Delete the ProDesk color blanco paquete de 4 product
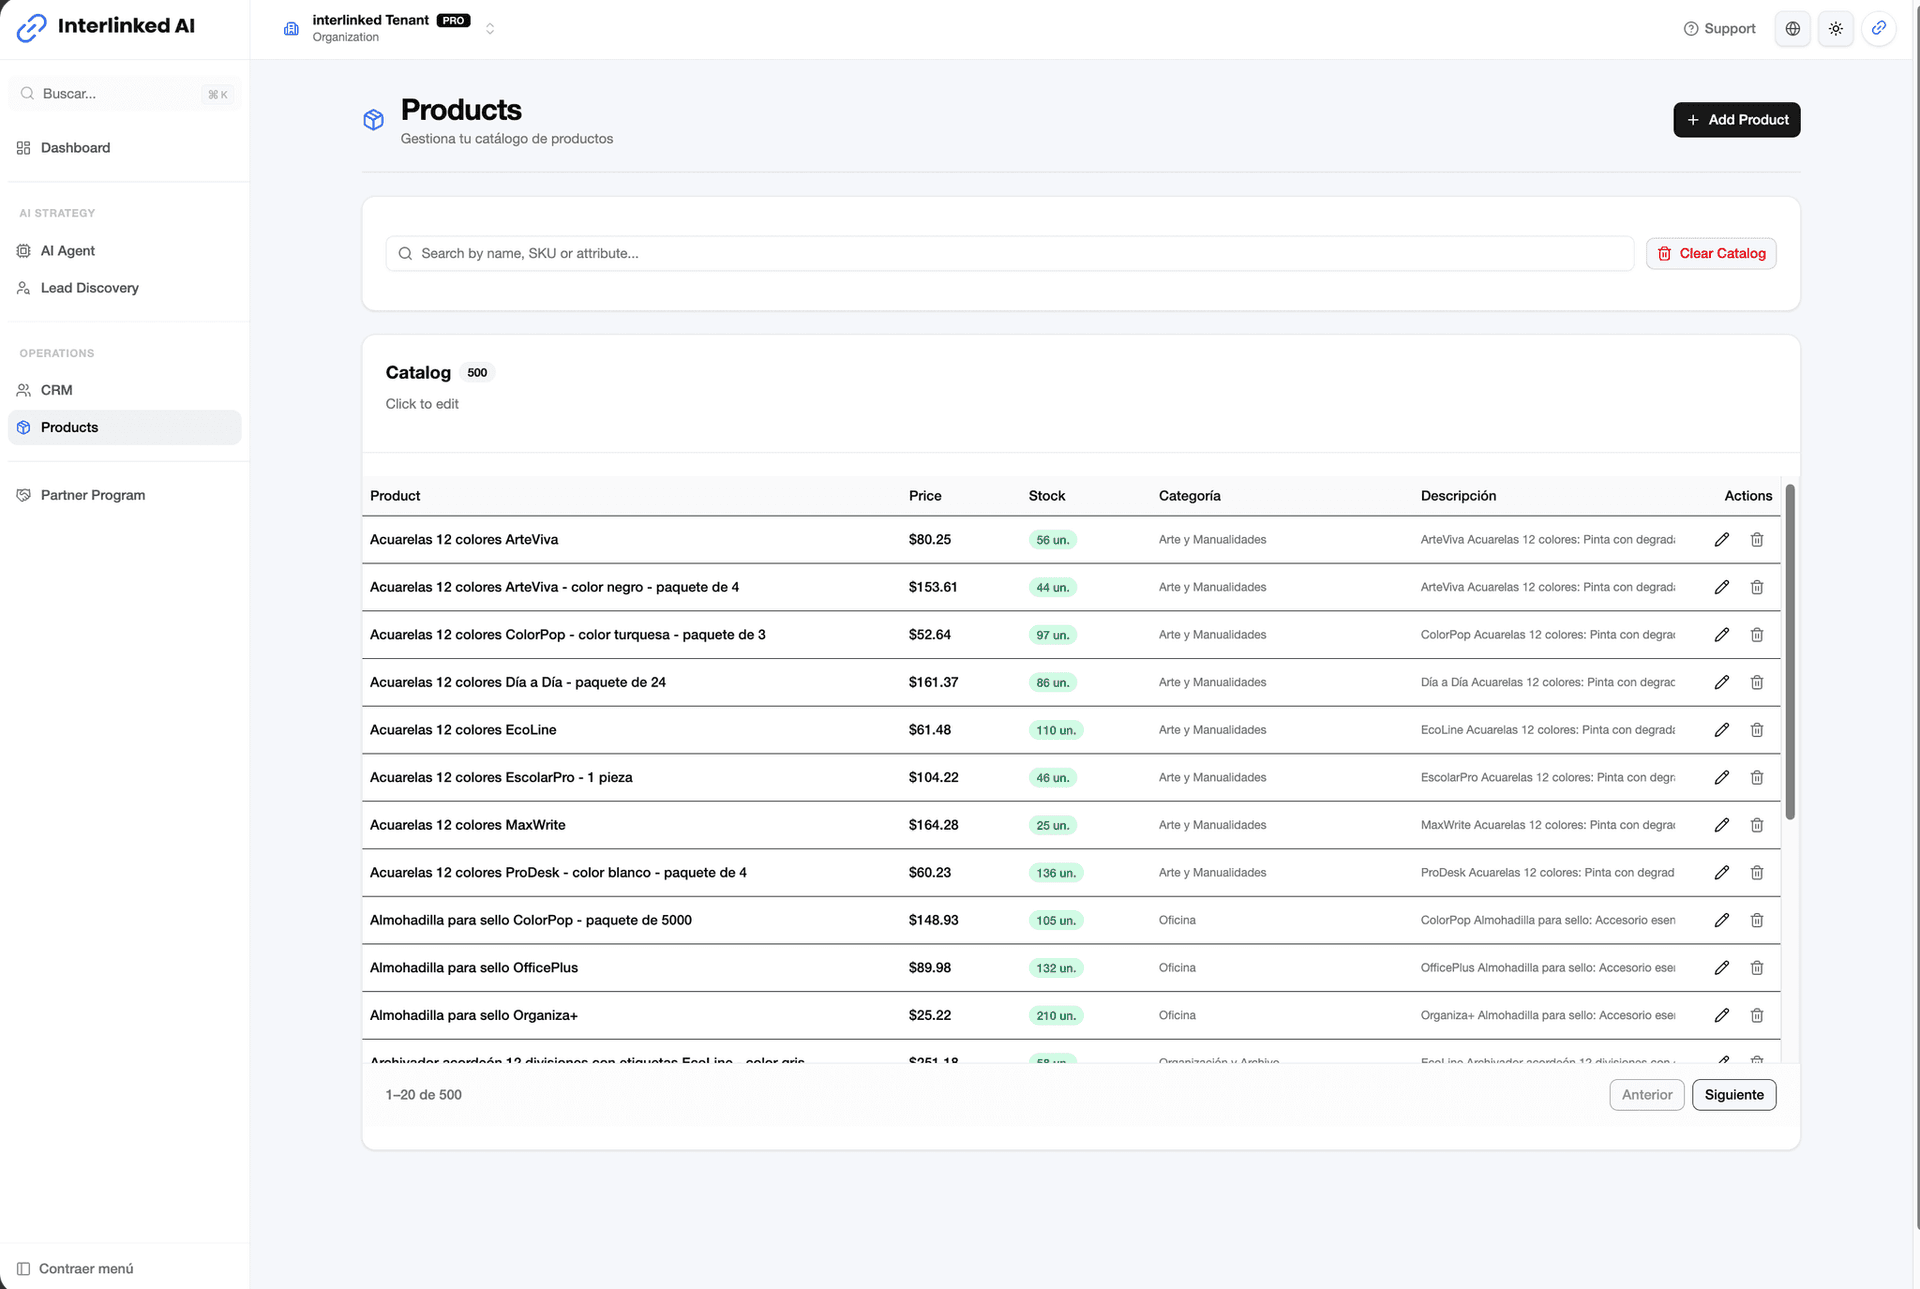1920x1289 pixels. [x=1757, y=872]
